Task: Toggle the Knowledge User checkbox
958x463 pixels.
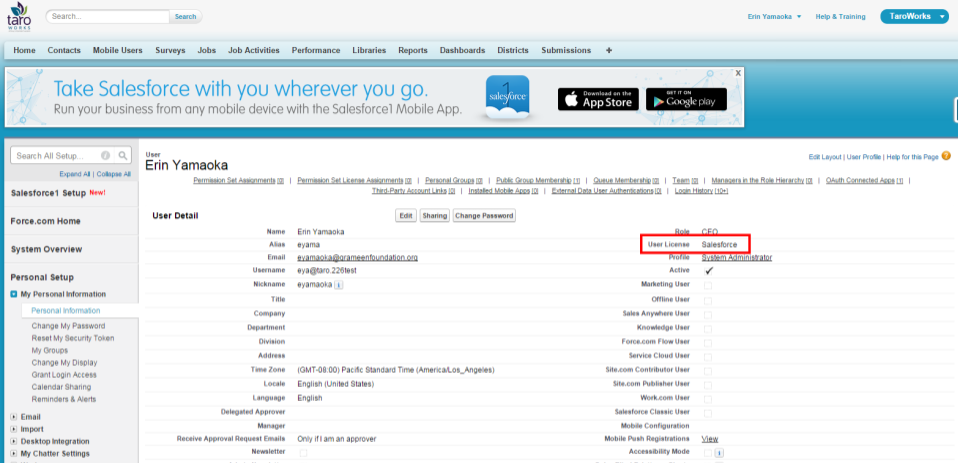Action: (708, 329)
